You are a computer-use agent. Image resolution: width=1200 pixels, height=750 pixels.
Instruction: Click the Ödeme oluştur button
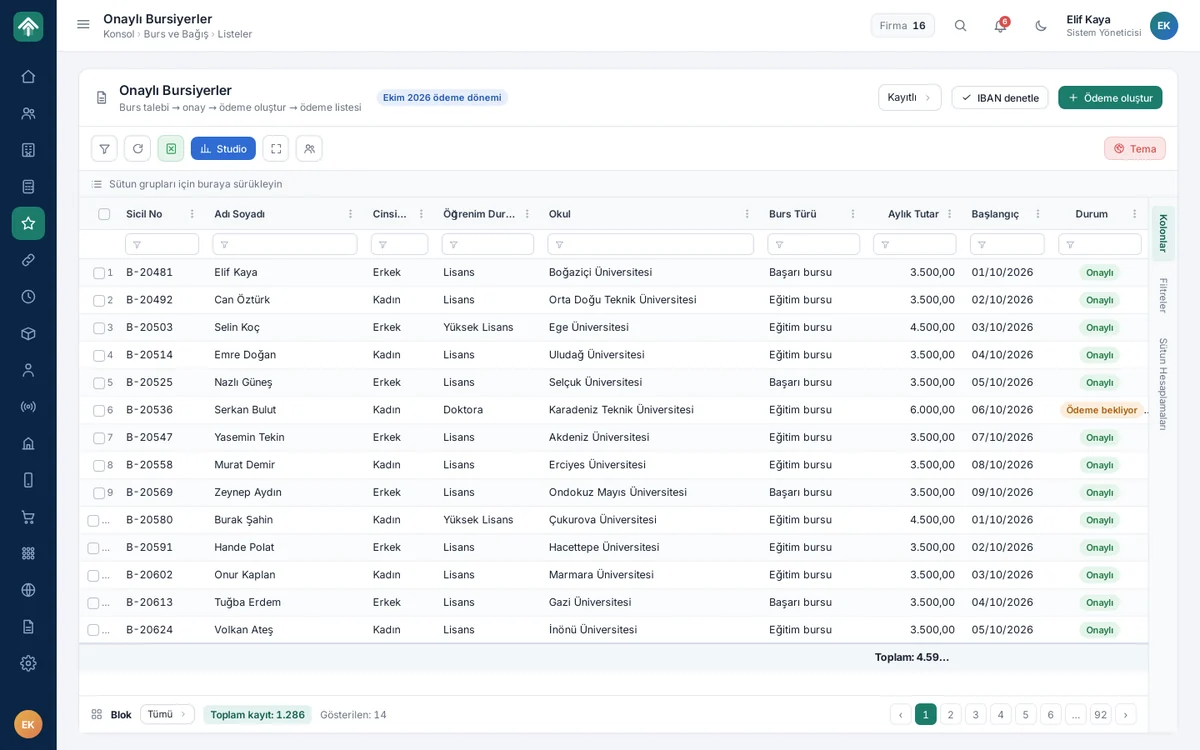click(1110, 98)
